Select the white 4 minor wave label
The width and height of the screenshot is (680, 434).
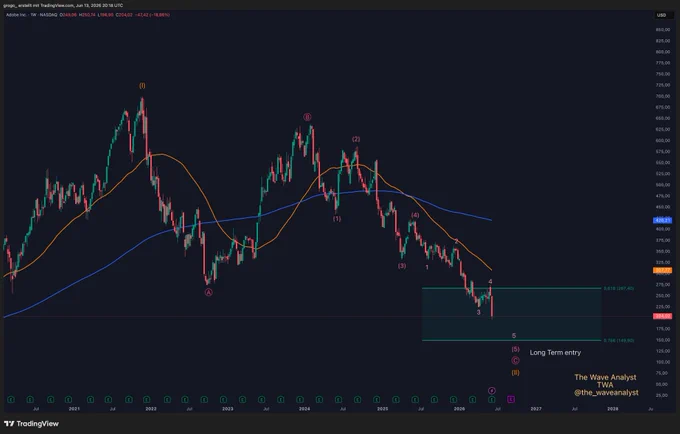[x=490, y=281]
